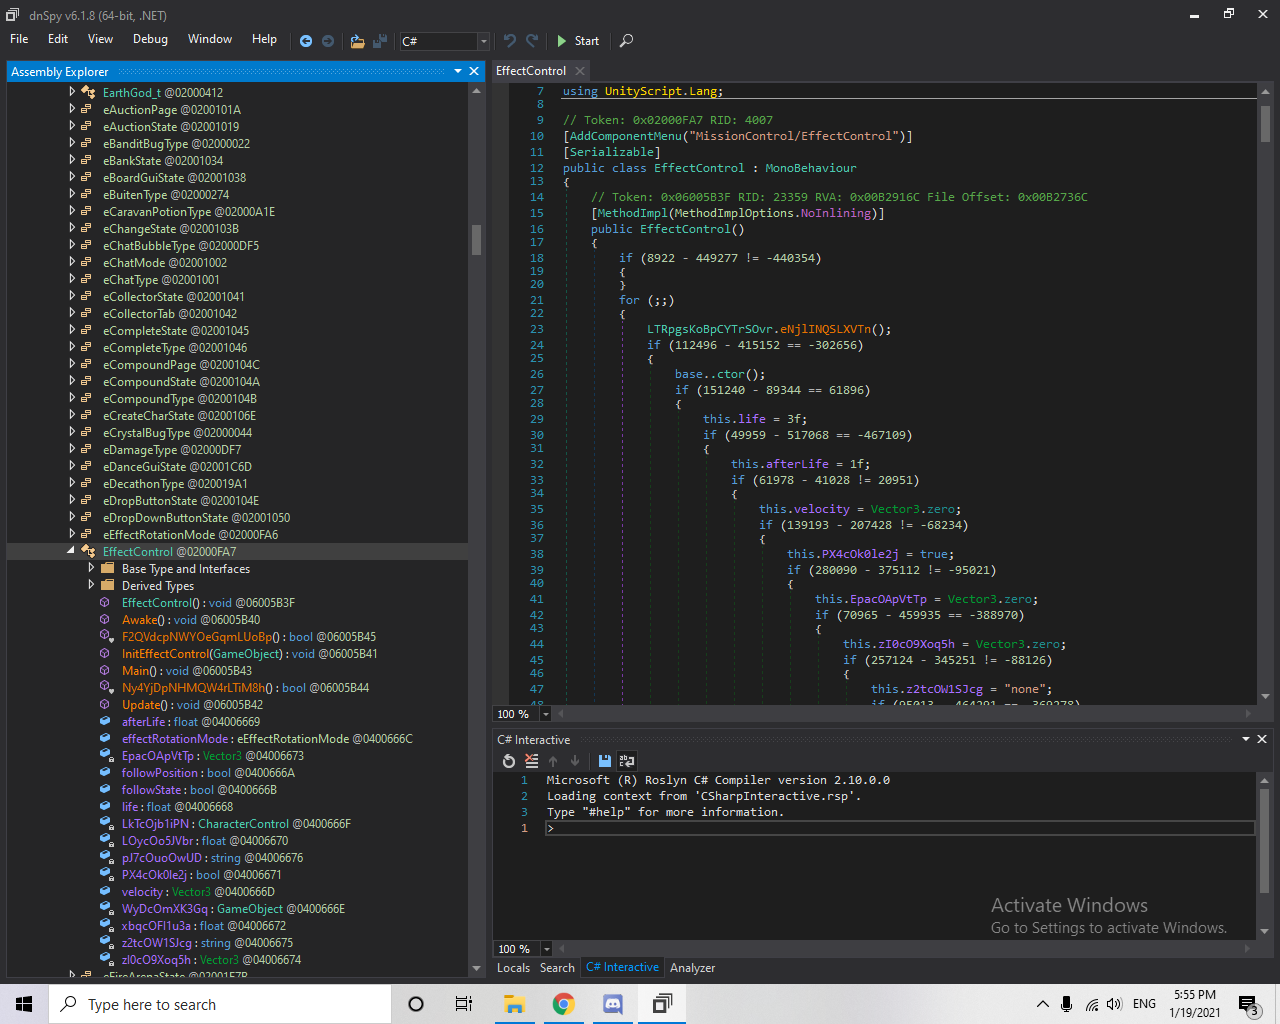Switch to the Locals tab
Viewport: 1280px width, 1024px height.
click(x=513, y=968)
